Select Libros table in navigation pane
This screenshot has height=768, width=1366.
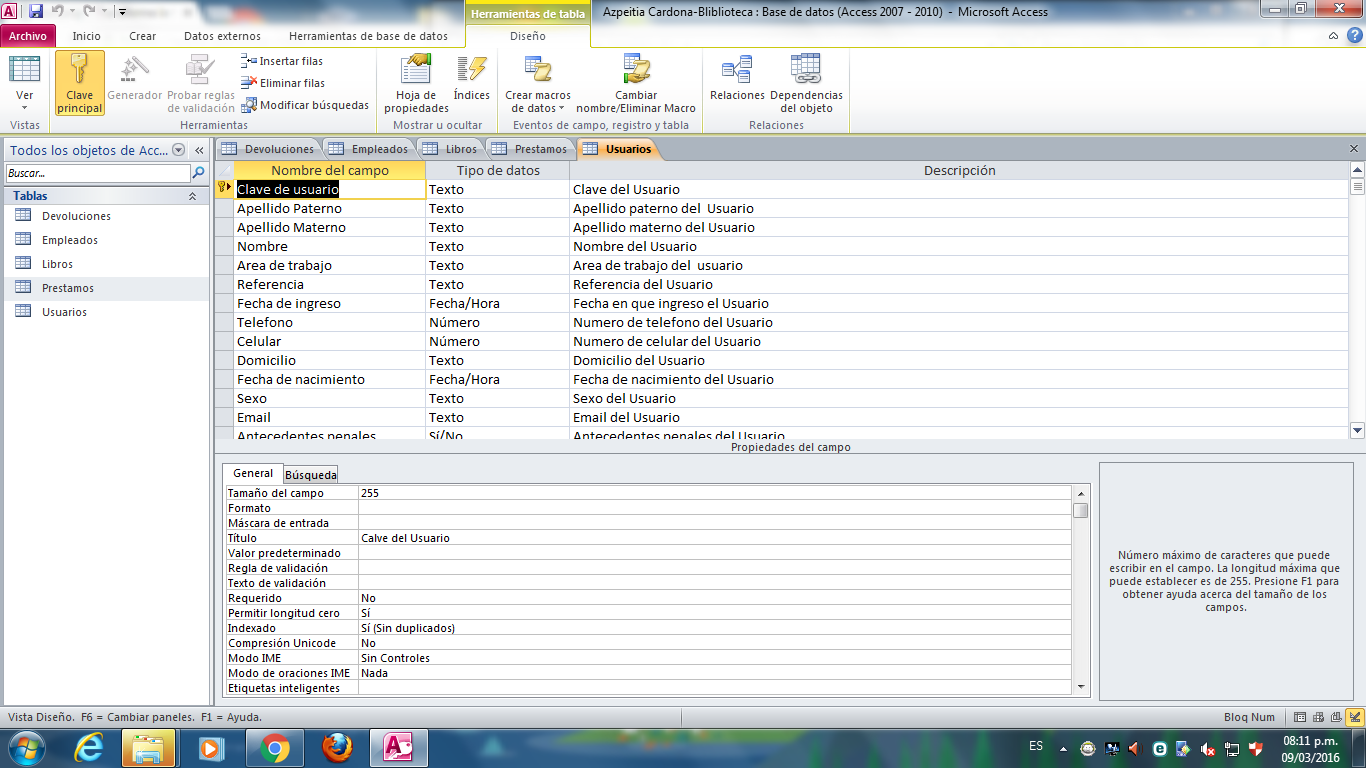57,264
